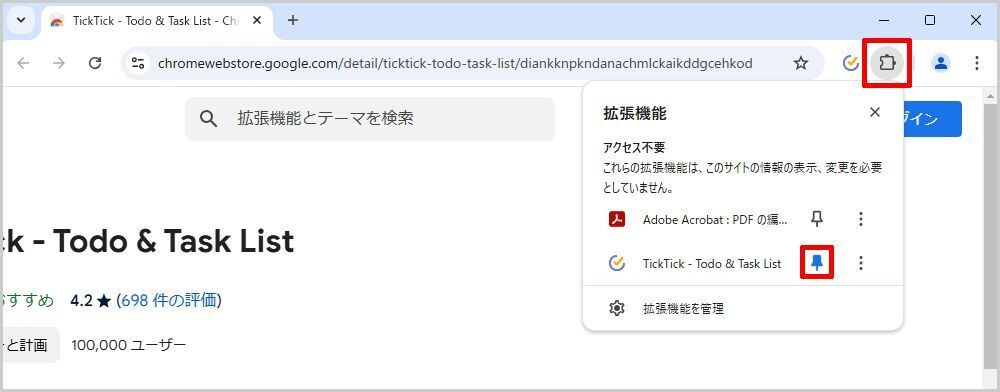The height and width of the screenshot is (392, 1000).
Task: Bookmark this page with the star icon
Action: click(x=800, y=63)
